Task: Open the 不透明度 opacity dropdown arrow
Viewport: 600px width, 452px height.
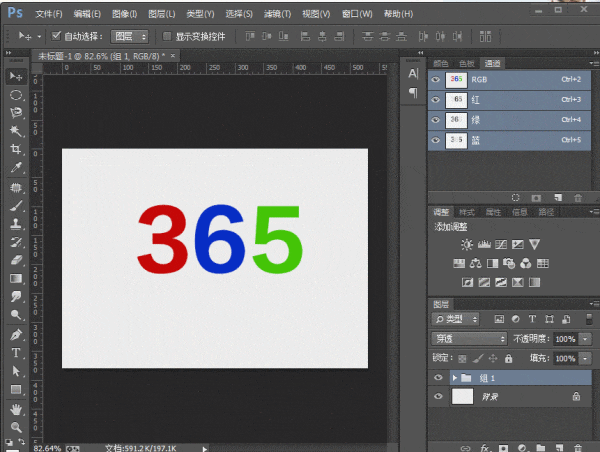Action: [x=585, y=339]
